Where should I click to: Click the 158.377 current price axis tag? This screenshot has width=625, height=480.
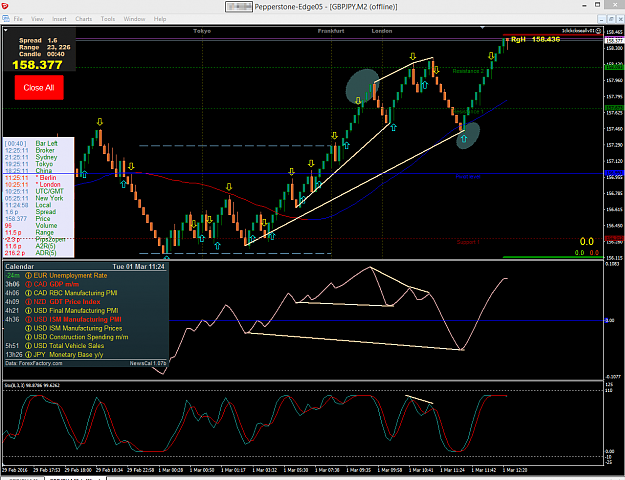[614, 41]
